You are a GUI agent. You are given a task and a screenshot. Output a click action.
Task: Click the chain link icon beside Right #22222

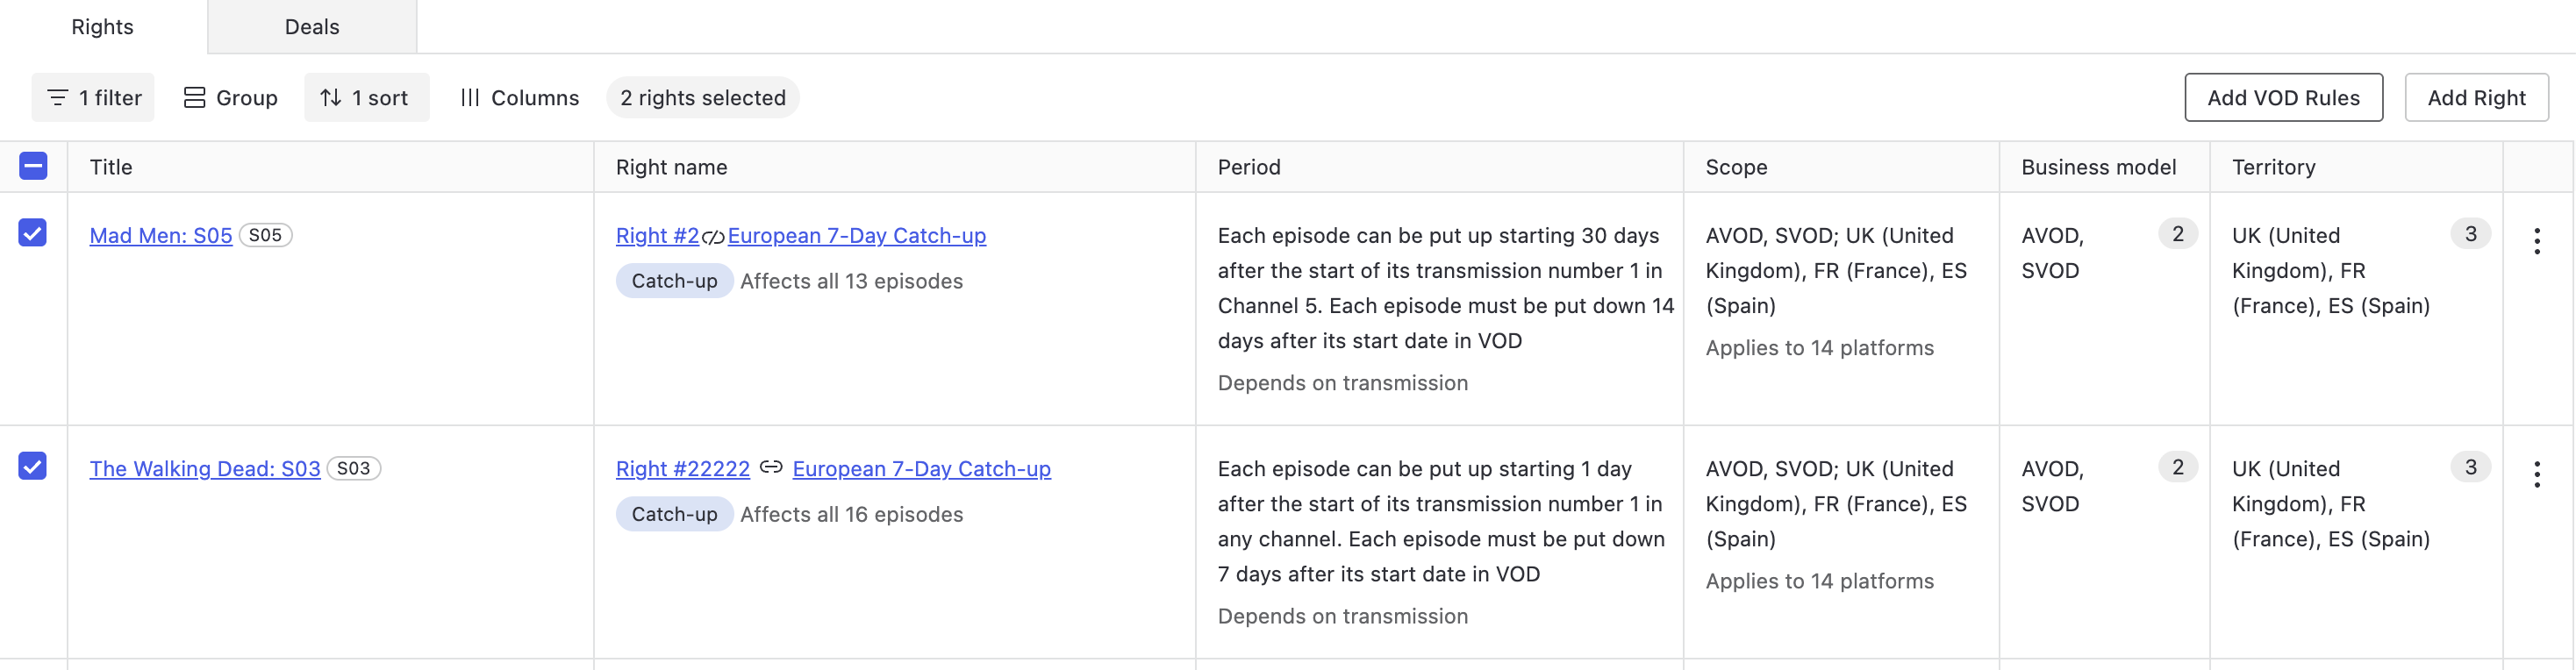coord(771,467)
